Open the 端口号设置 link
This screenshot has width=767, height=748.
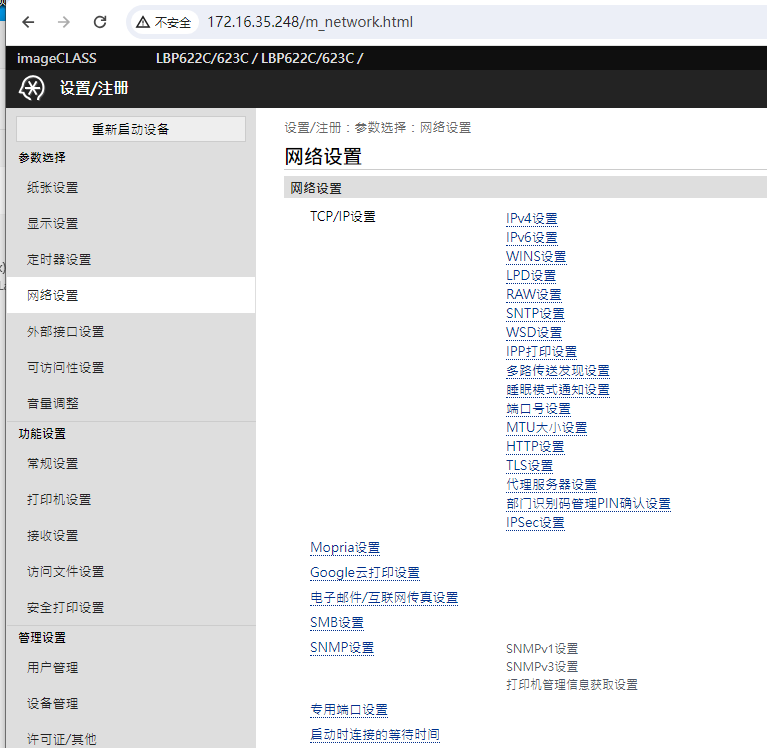(539, 409)
